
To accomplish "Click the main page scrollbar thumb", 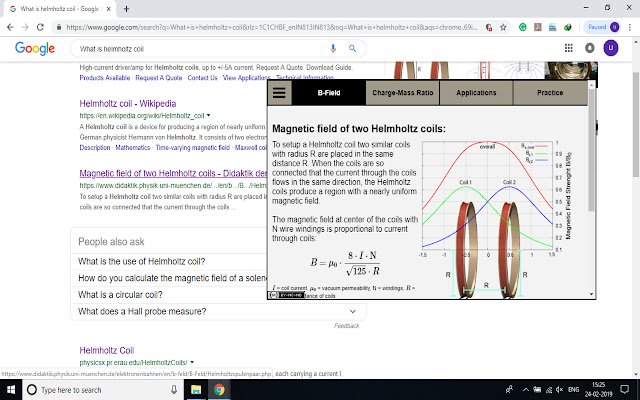I will click(636, 124).
